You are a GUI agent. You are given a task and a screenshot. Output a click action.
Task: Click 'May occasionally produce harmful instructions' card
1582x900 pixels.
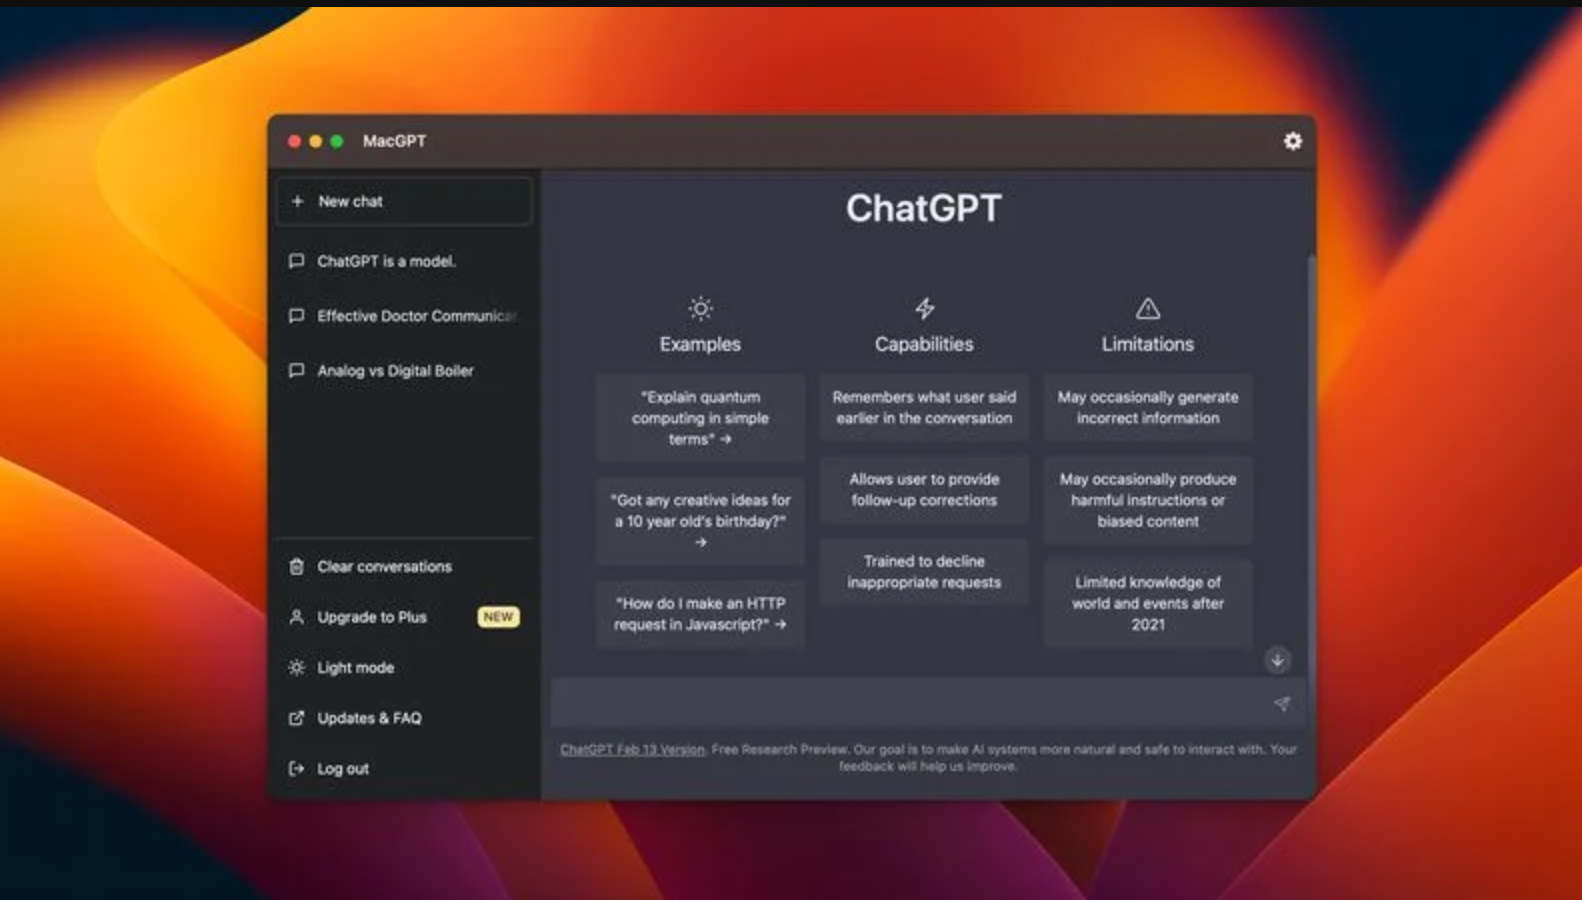click(1148, 500)
